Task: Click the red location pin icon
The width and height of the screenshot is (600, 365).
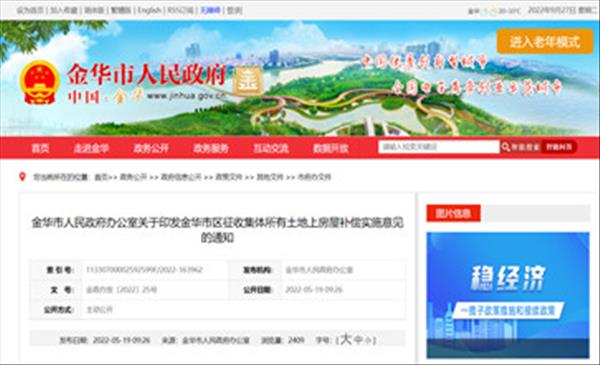Action: coord(22,177)
